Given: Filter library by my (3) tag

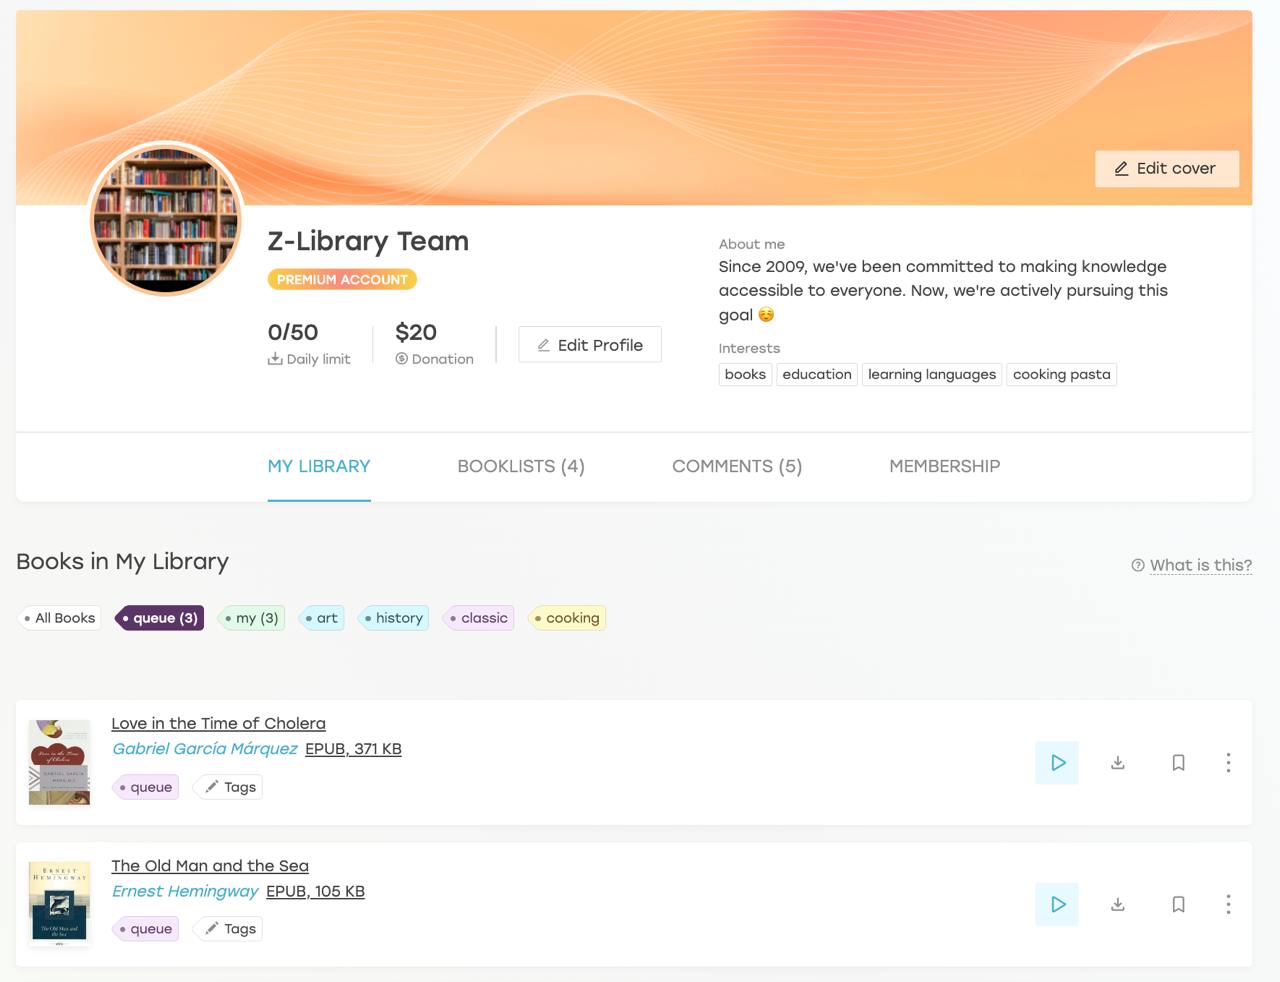Looking at the screenshot, I should tap(252, 618).
